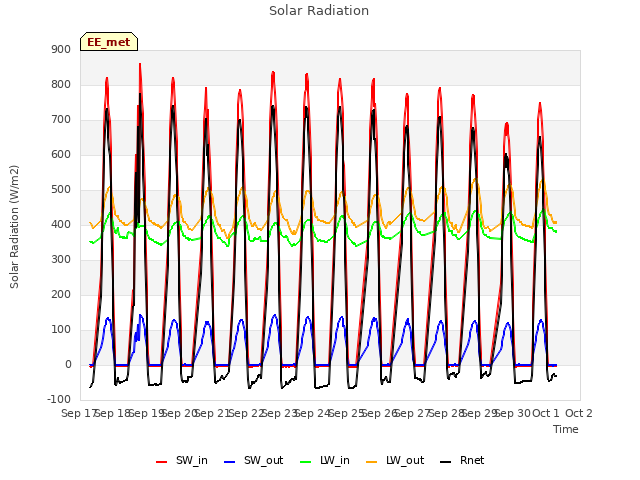Click the Solar Radiation chart title
The height and width of the screenshot is (480, 640).
pyautogui.click(x=319, y=11)
